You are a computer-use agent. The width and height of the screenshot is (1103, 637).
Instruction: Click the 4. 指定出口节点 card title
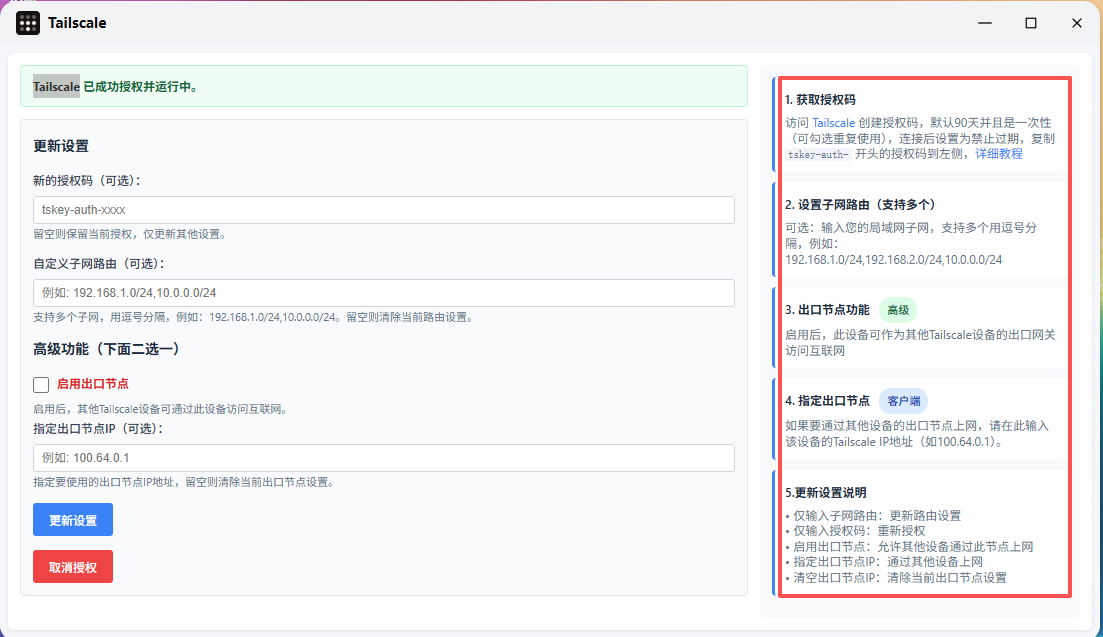tap(827, 401)
